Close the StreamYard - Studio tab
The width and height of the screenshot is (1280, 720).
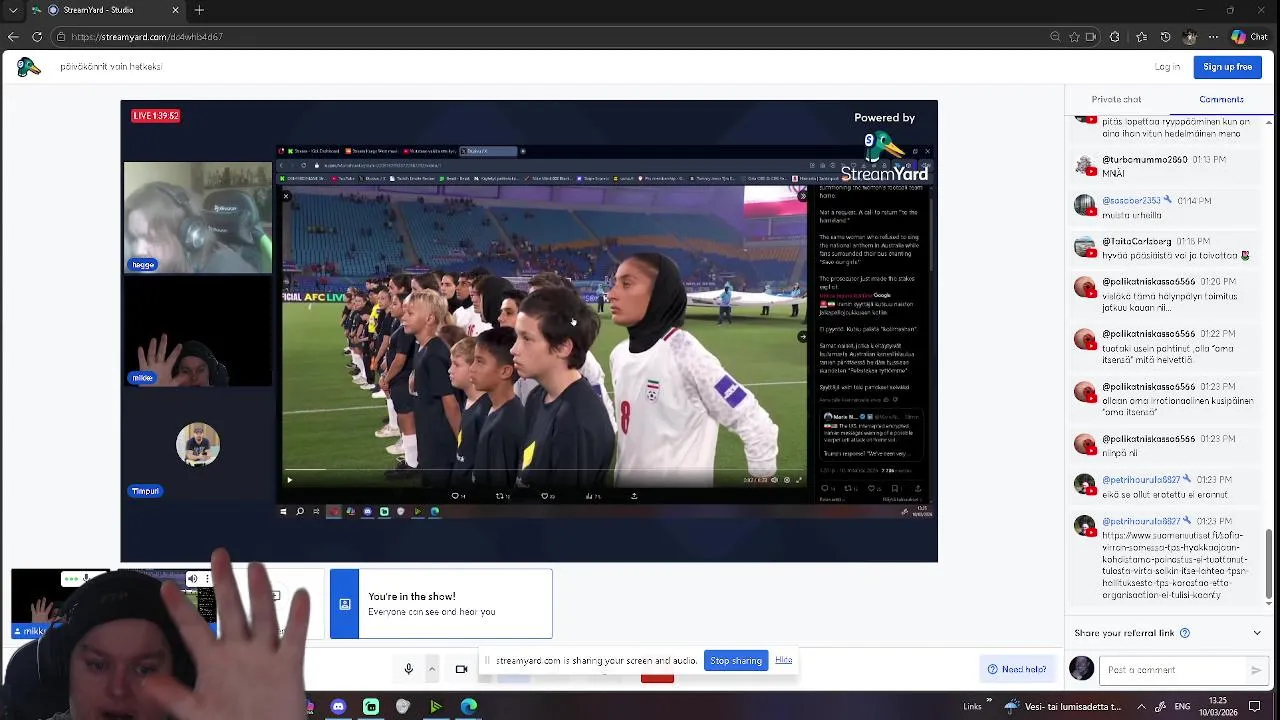click(175, 10)
